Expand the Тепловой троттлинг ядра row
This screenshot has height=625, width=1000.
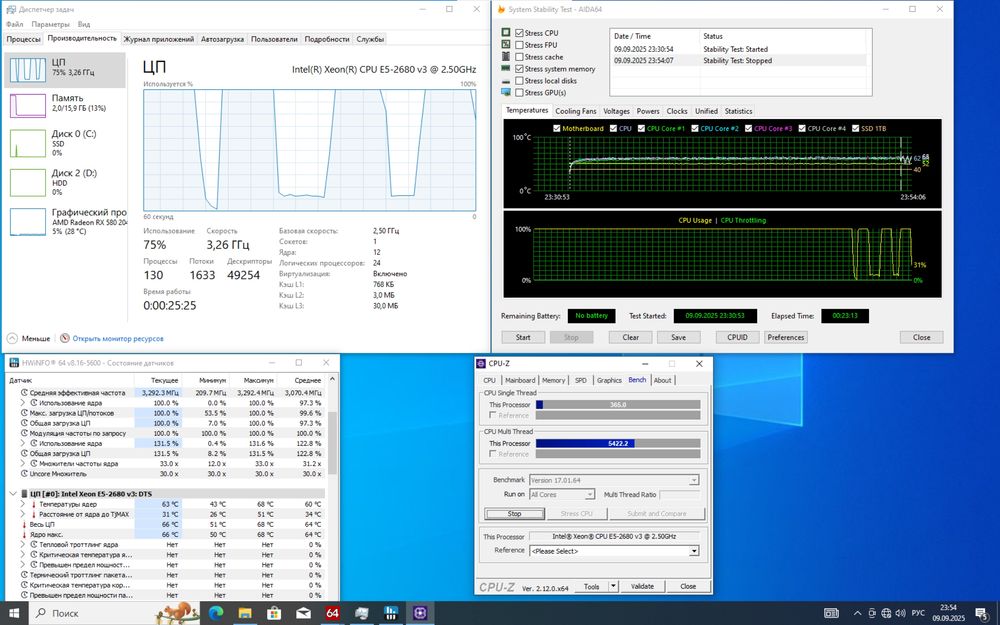click(24, 545)
